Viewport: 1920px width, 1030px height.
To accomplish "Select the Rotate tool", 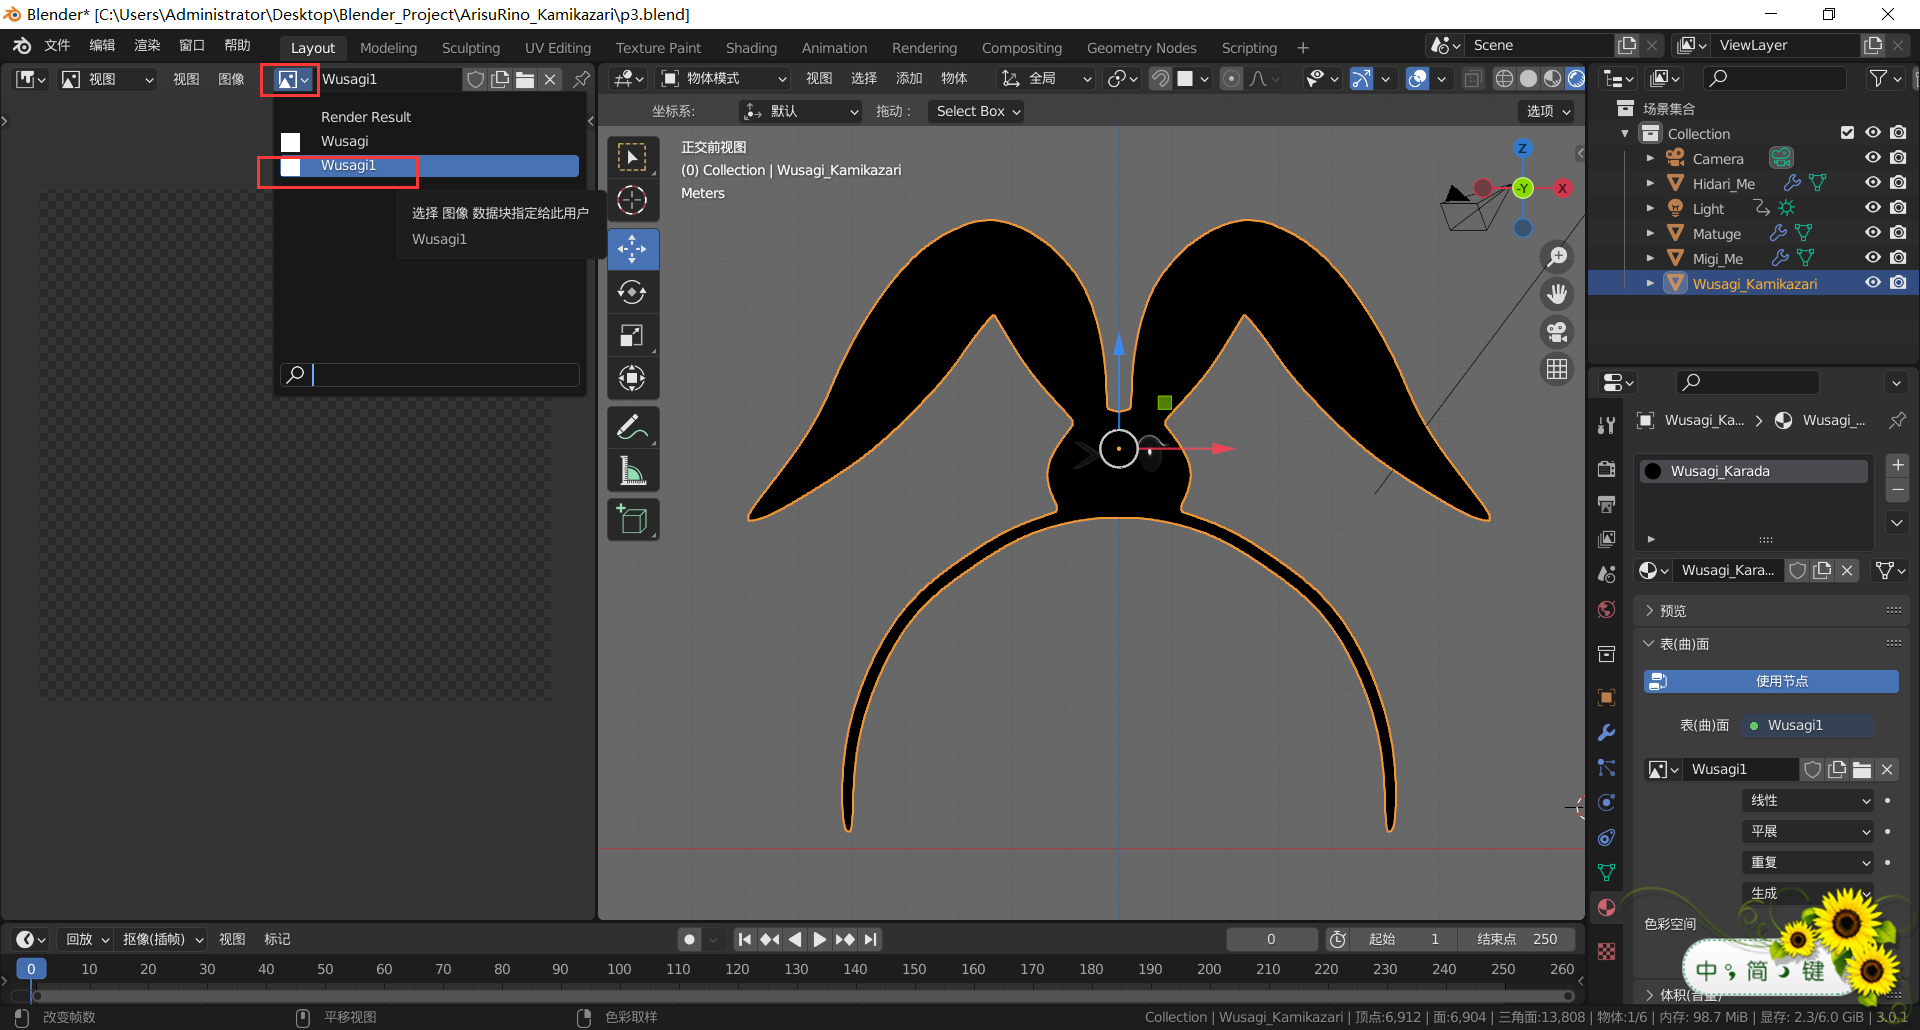I will point(632,292).
